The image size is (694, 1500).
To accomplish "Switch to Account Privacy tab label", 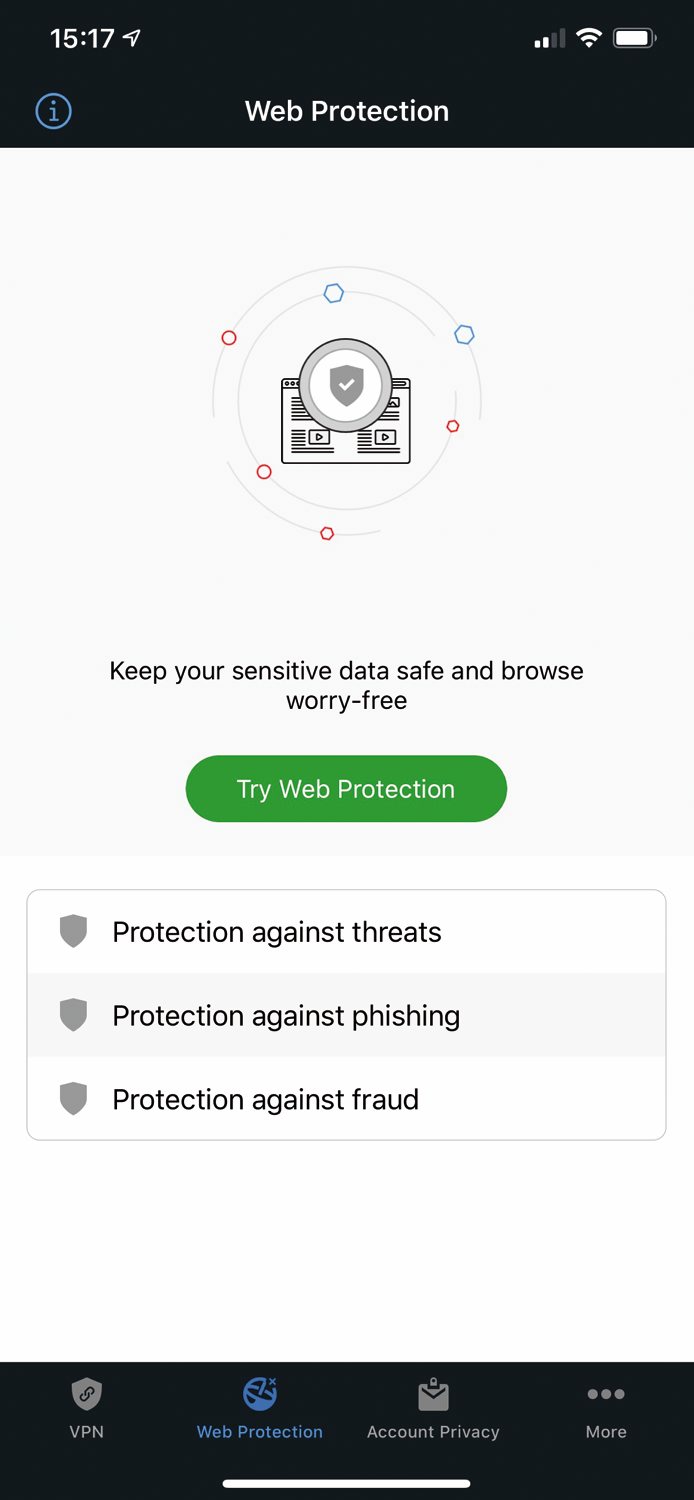I will [433, 1432].
